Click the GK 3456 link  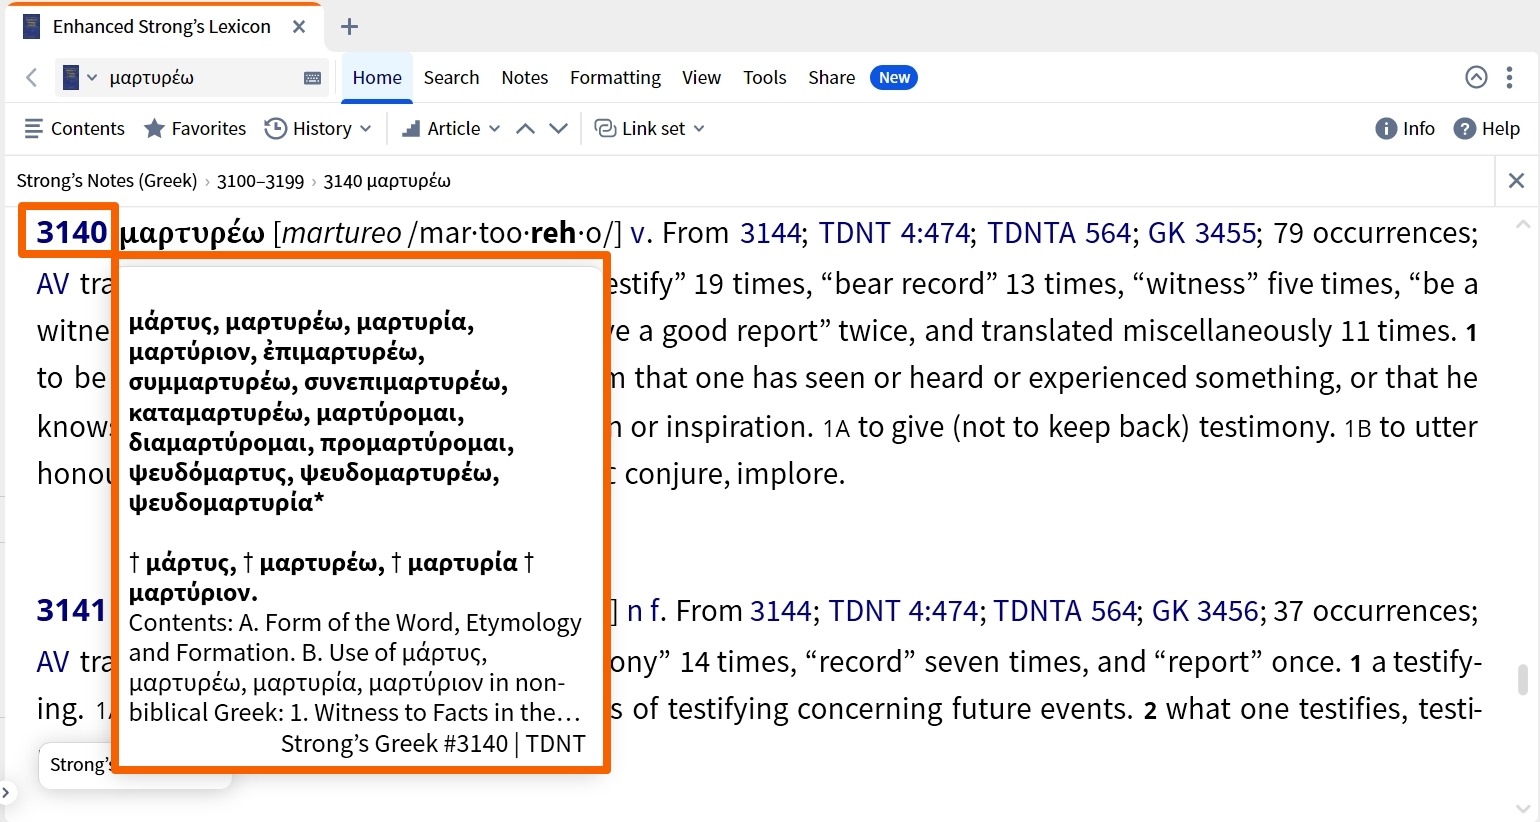1205,611
